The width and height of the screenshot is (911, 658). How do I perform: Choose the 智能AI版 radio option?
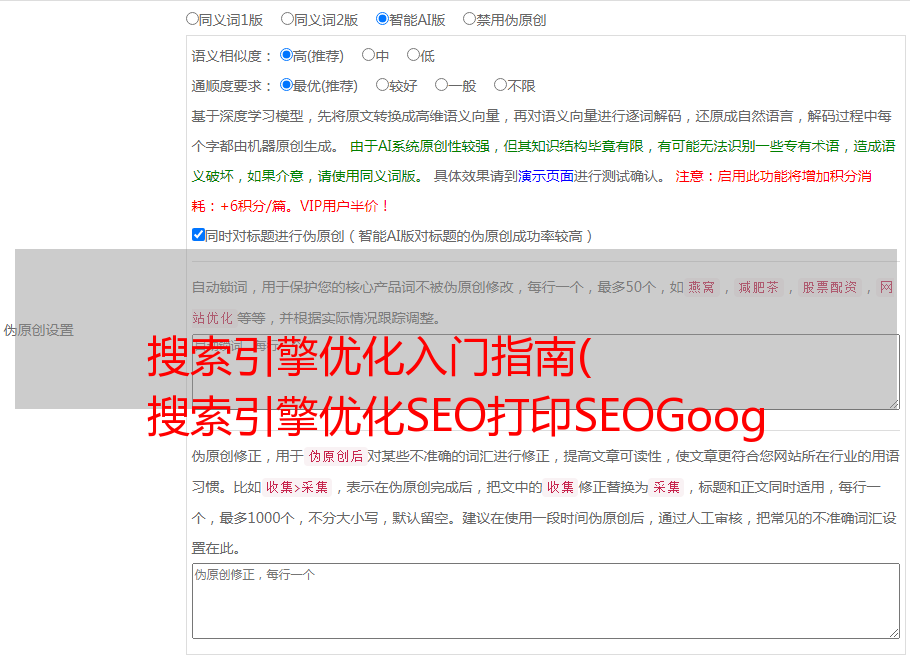click(x=382, y=19)
